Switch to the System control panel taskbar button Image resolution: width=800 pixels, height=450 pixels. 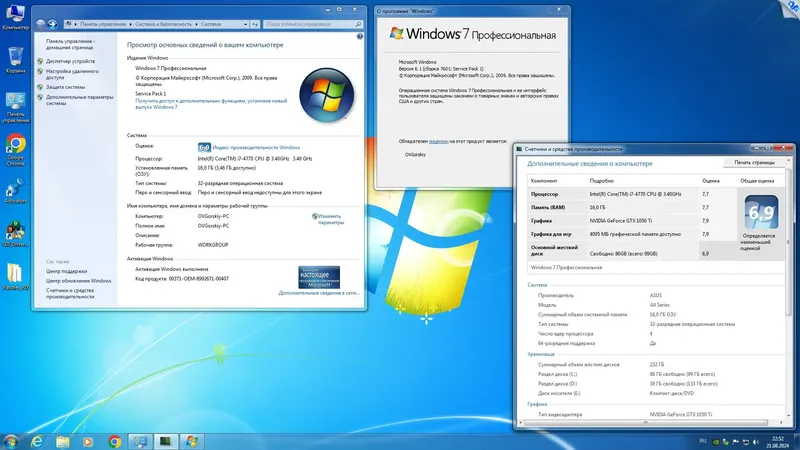(x=140, y=441)
